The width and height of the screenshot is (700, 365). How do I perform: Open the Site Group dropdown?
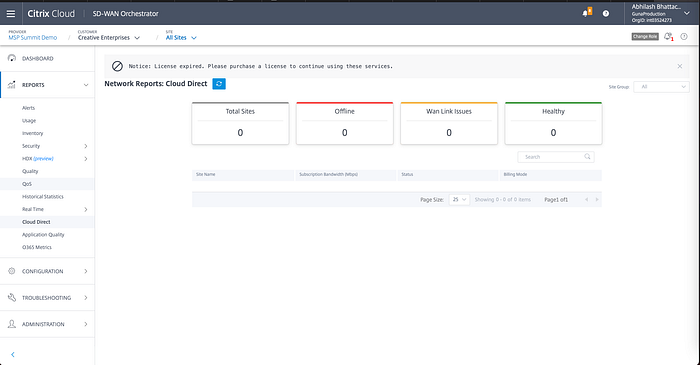[661, 87]
